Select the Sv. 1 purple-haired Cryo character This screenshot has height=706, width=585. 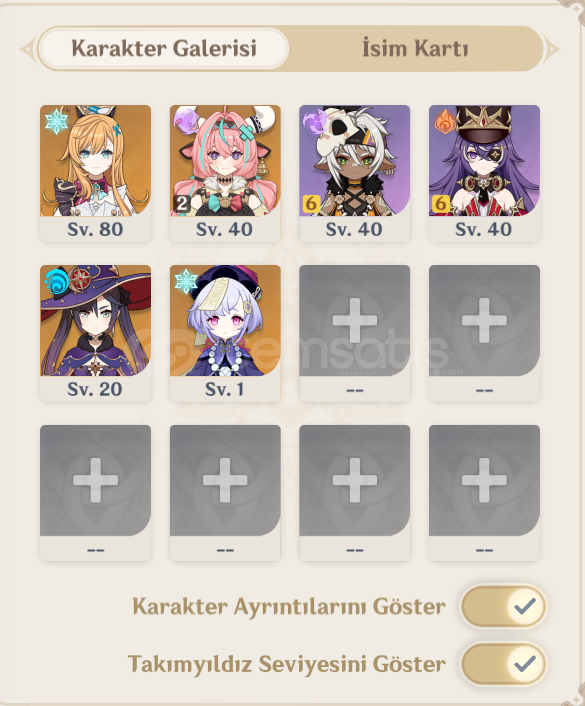click(225, 333)
